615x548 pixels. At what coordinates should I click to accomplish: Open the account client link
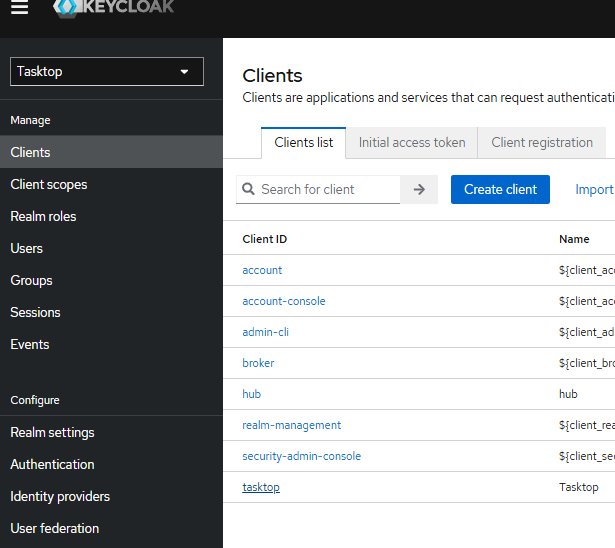tap(262, 270)
